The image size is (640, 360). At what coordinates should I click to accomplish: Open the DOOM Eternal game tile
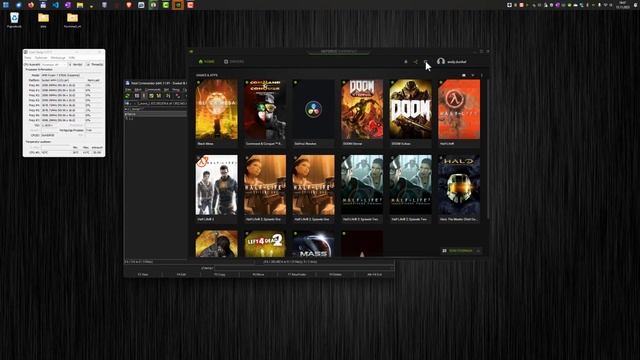click(362, 113)
